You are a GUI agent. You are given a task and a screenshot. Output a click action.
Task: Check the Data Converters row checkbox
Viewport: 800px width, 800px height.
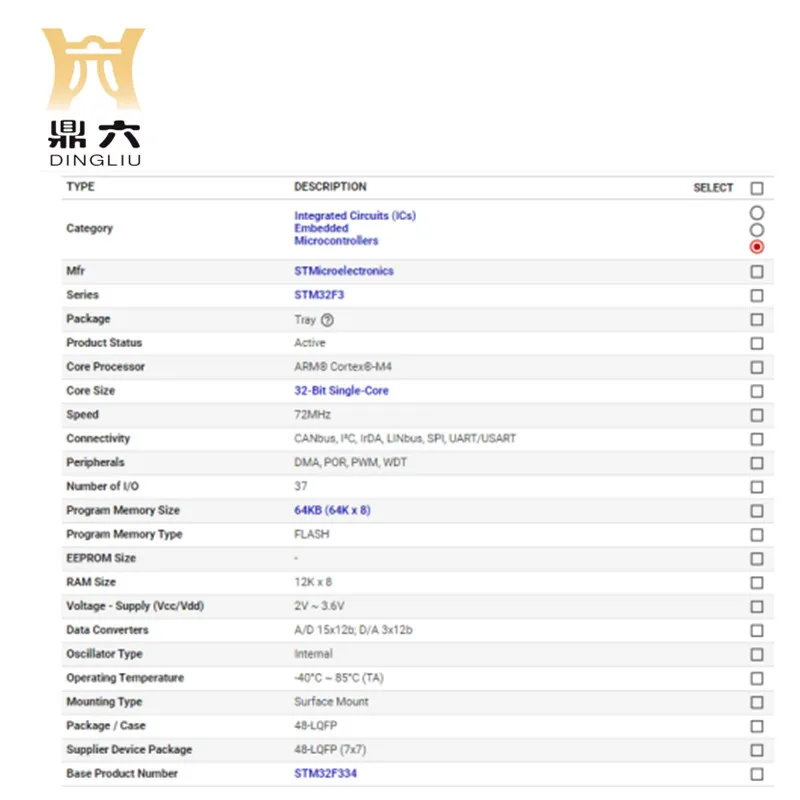(x=757, y=631)
